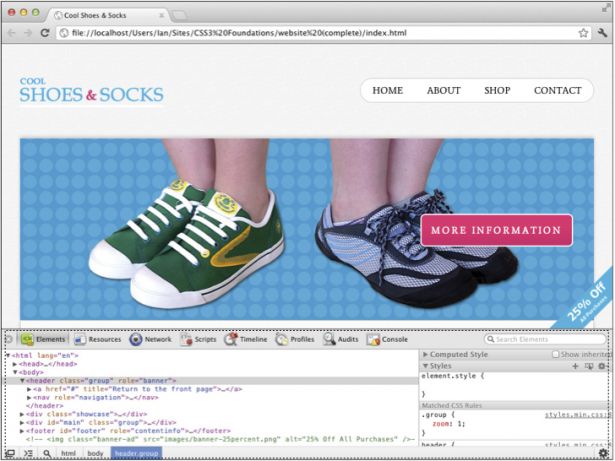Viewport: 615px width, 461px height.
Task: Select the zoom: 1 property
Action: 449,424
